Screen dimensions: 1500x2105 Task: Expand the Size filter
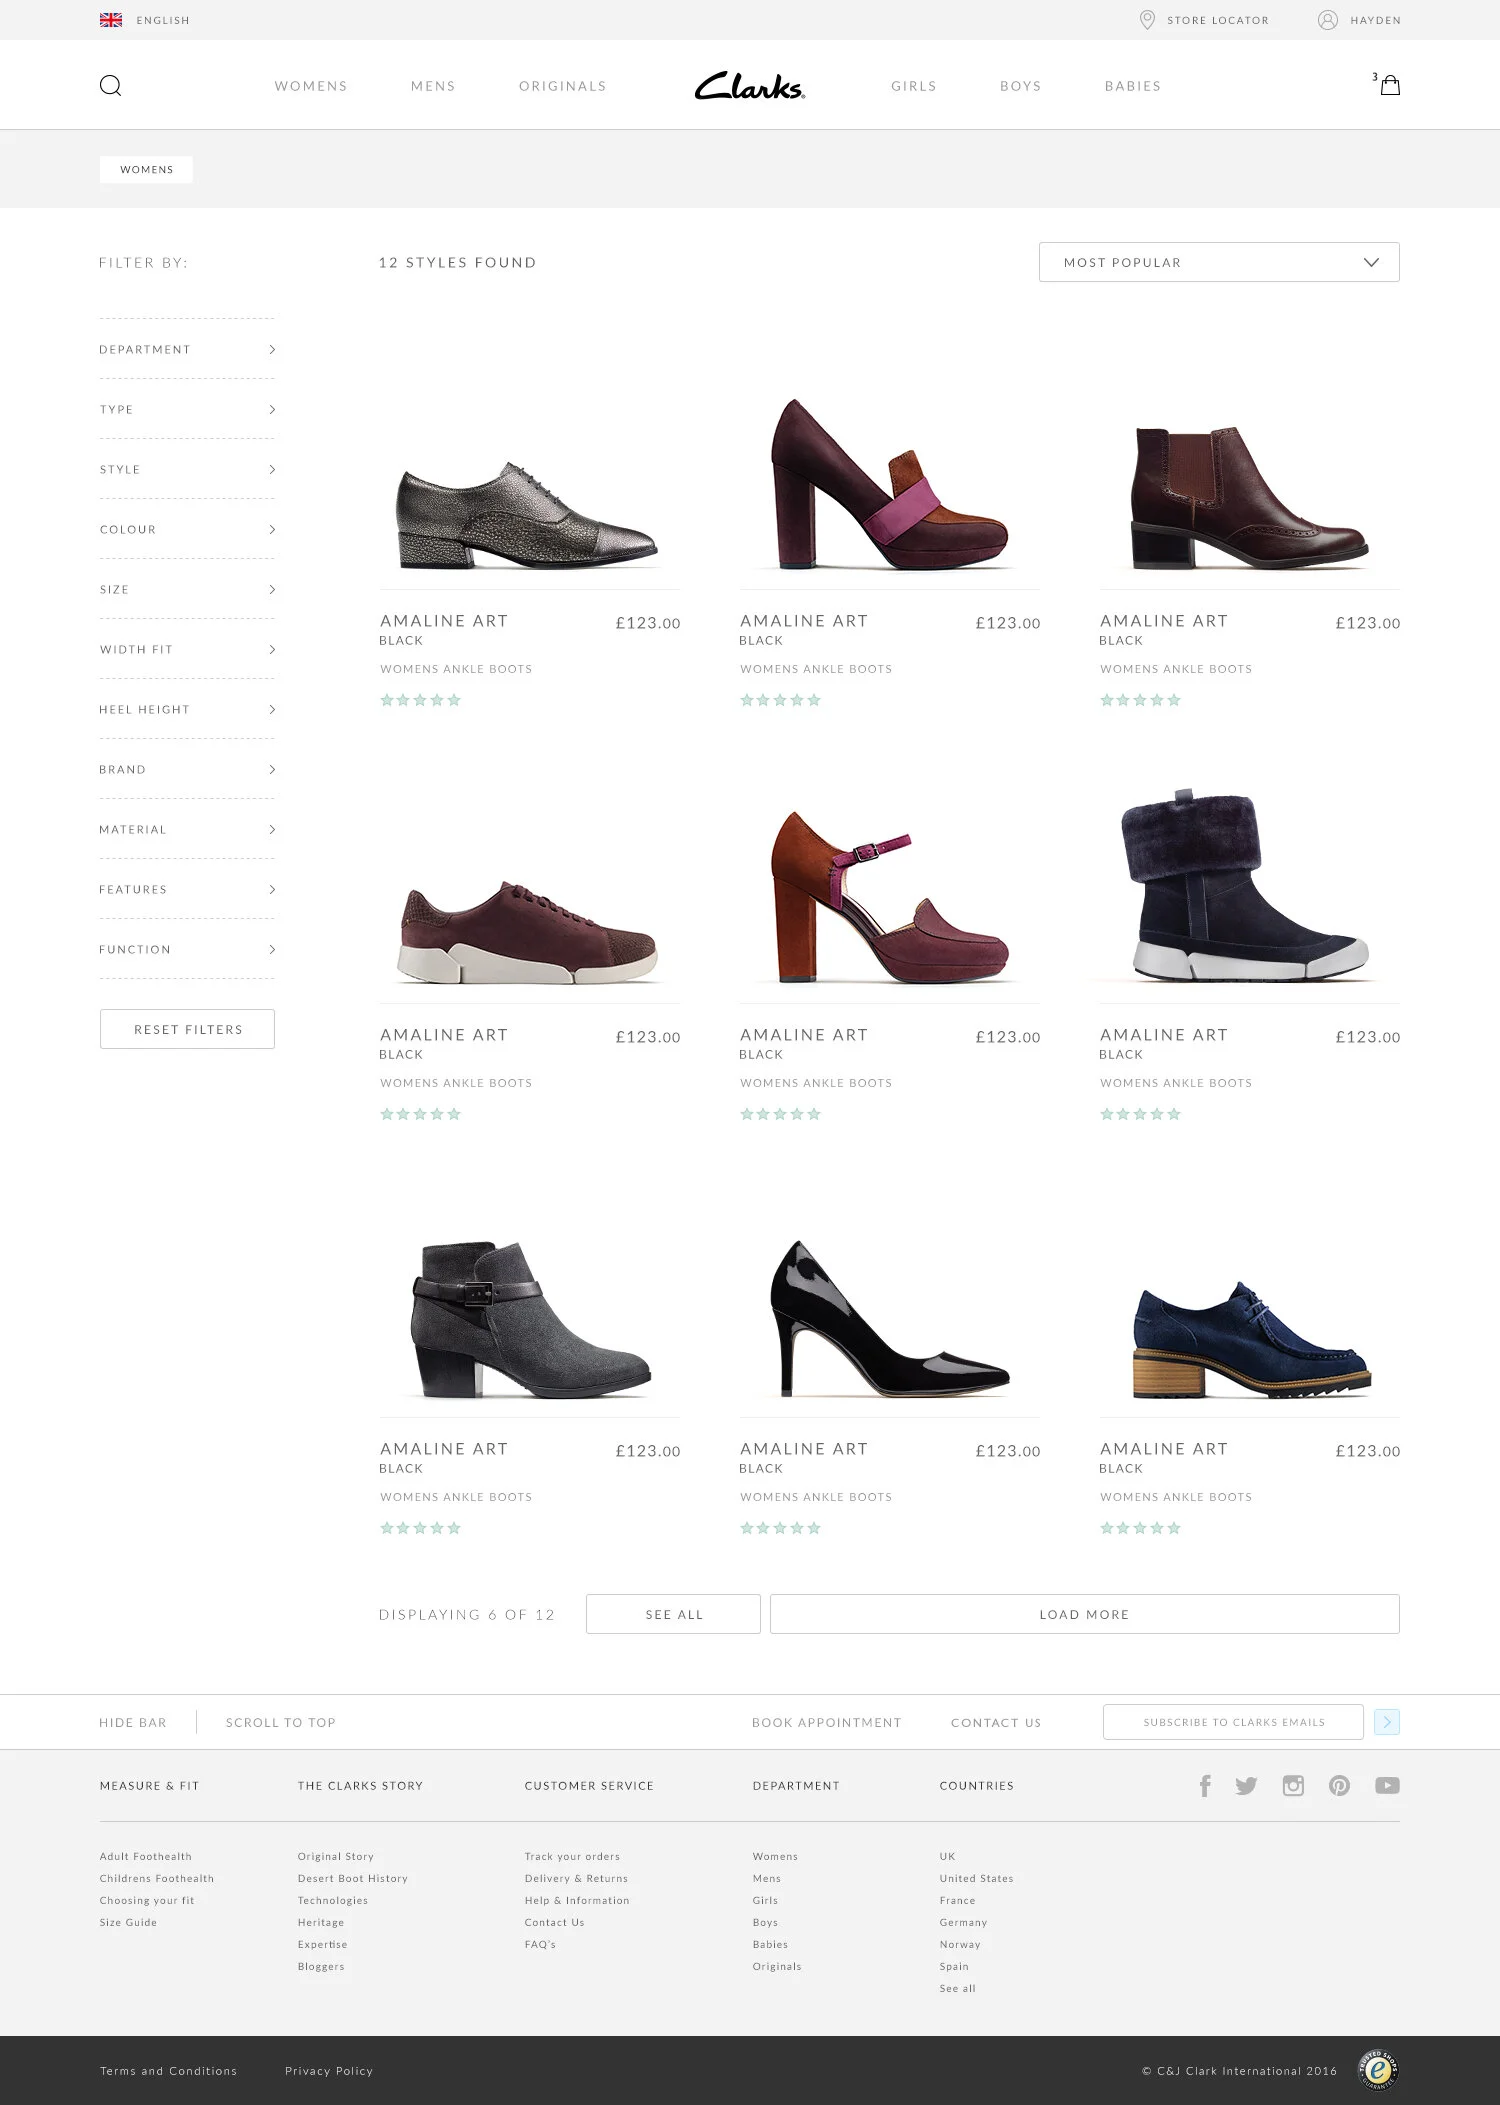click(187, 589)
